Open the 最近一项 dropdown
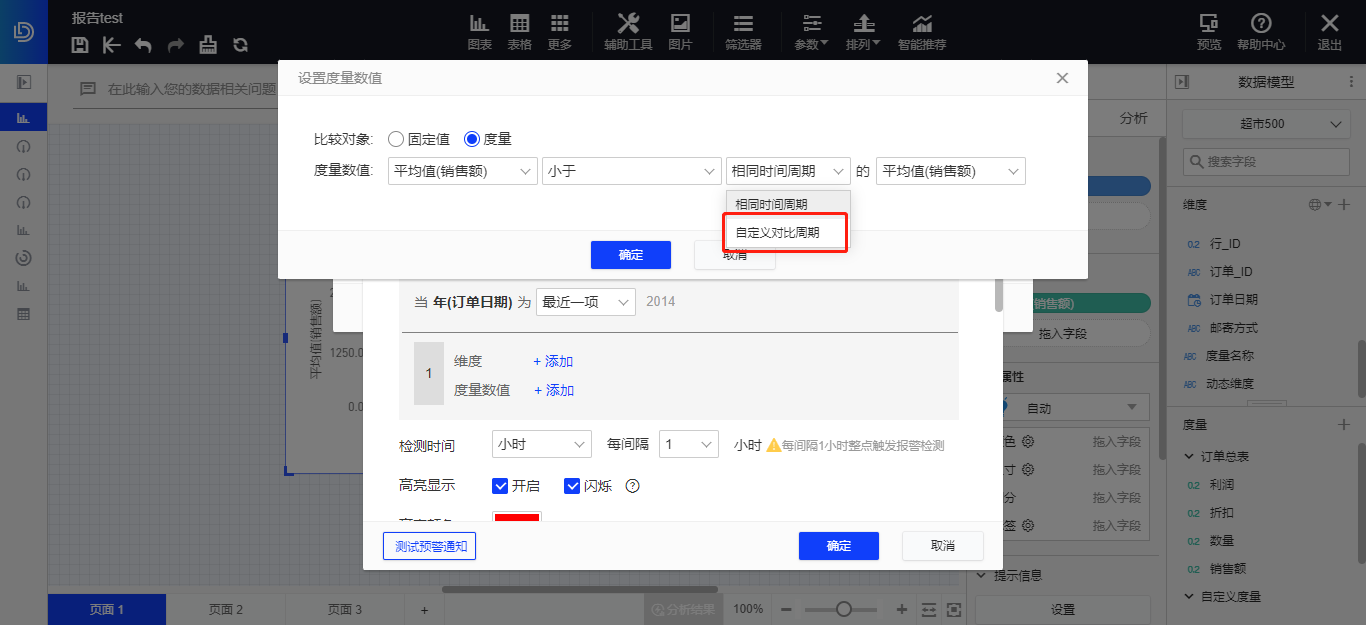The width and height of the screenshot is (1366, 625). (586, 301)
